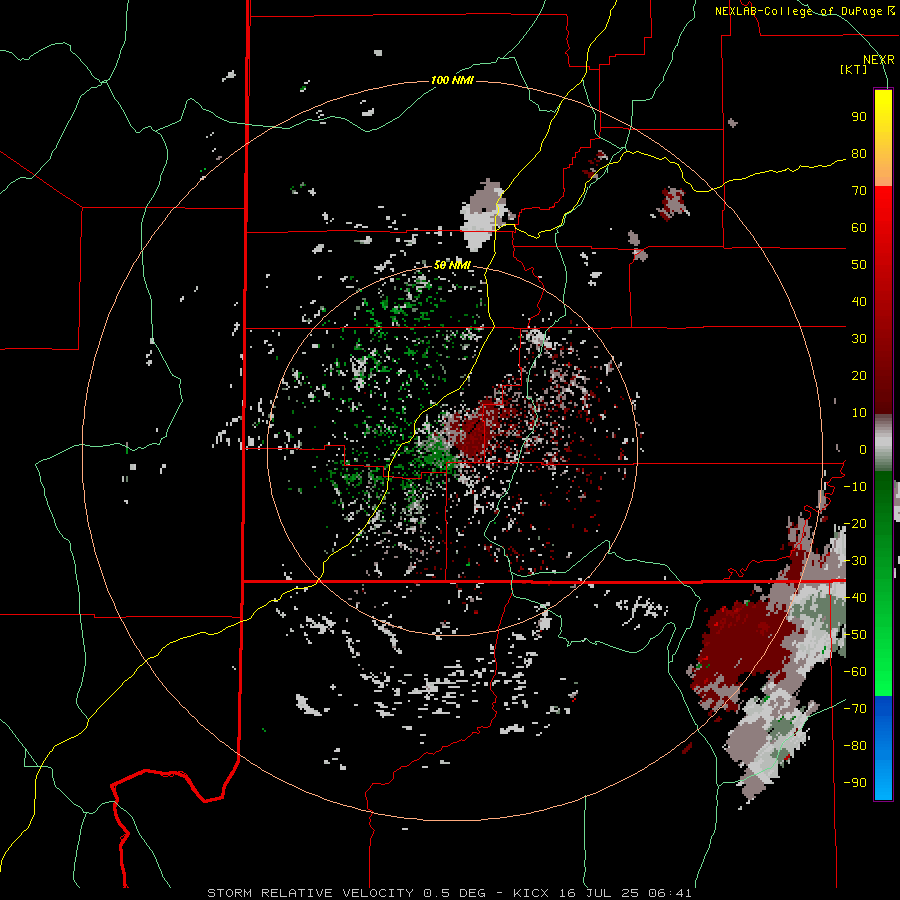The image size is (900, 900).
Task: Click the -40 value on the velocity scale
Action: click(x=855, y=598)
